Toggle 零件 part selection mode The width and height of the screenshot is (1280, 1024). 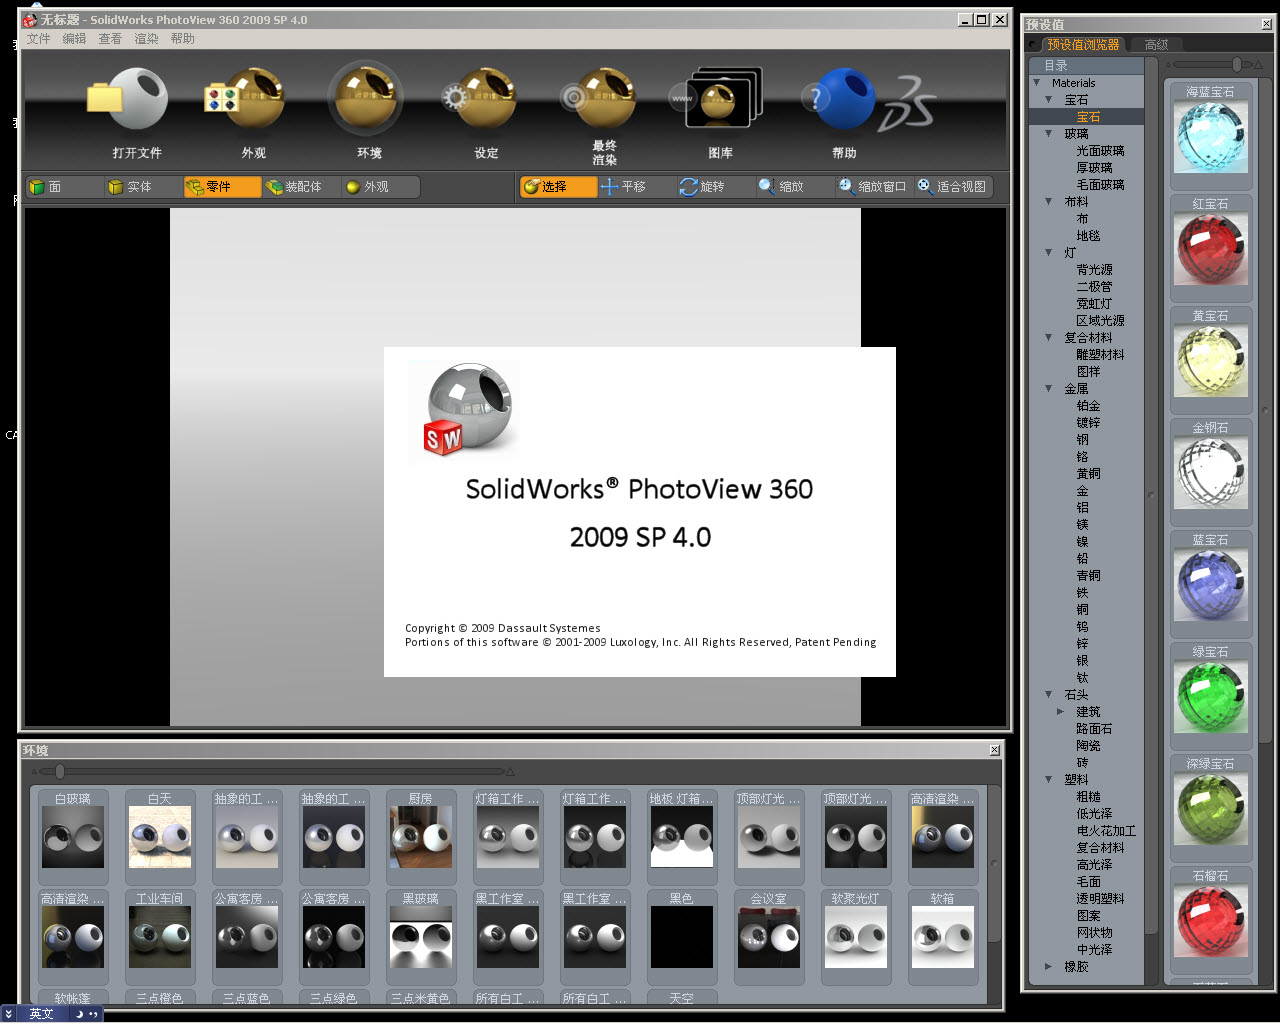pyautogui.click(x=222, y=187)
